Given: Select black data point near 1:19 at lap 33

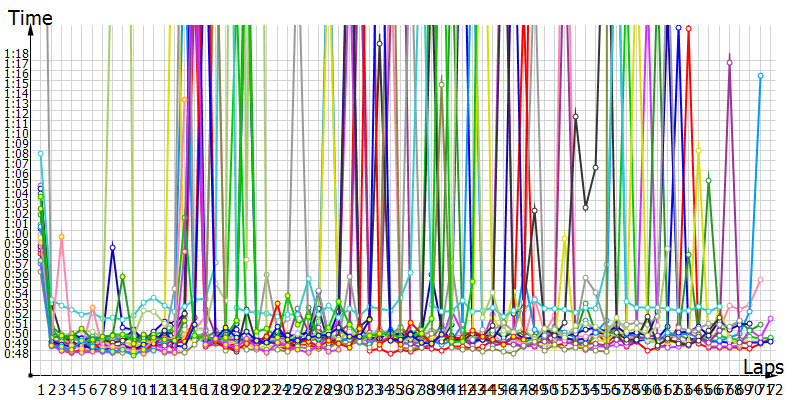Looking at the screenshot, I should pos(380,43).
